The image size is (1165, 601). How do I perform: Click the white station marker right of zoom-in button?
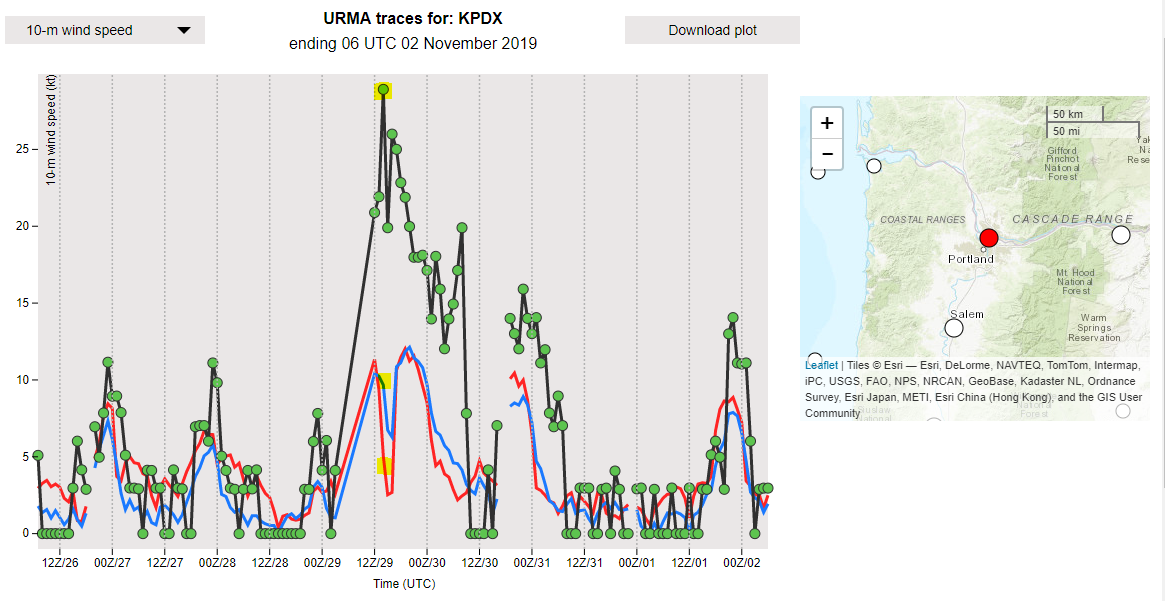tap(874, 166)
